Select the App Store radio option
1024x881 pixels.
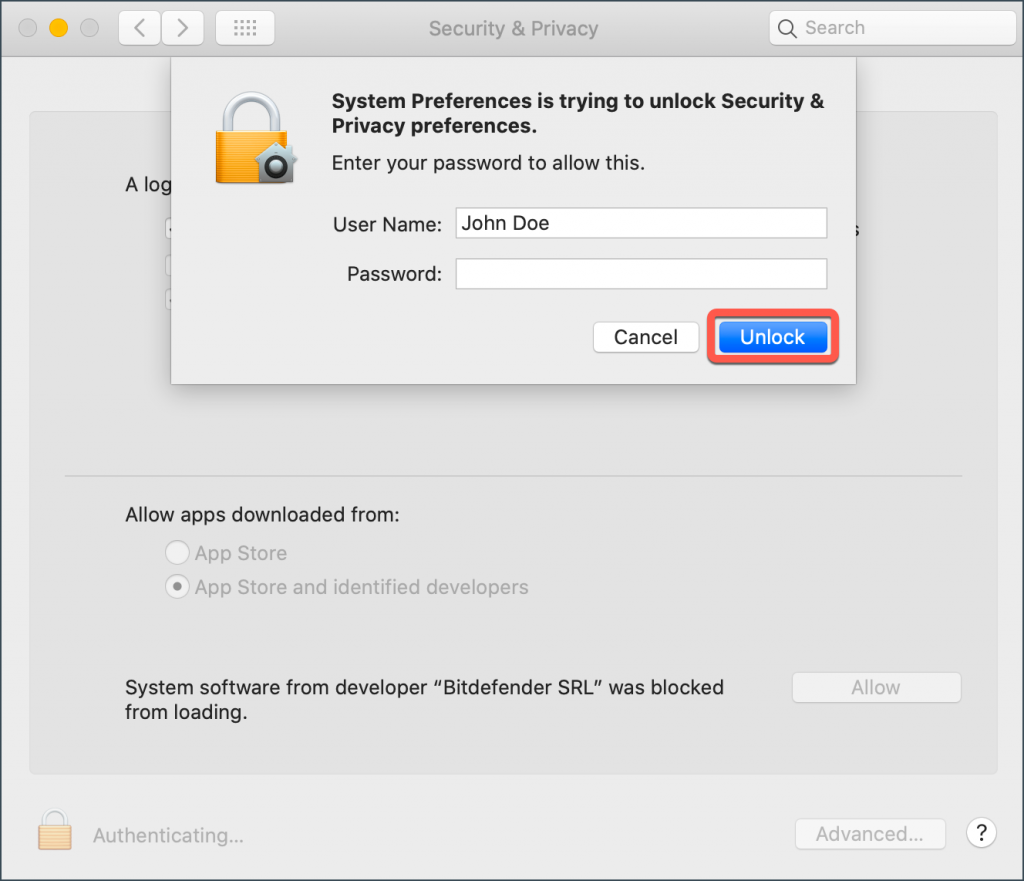177,553
